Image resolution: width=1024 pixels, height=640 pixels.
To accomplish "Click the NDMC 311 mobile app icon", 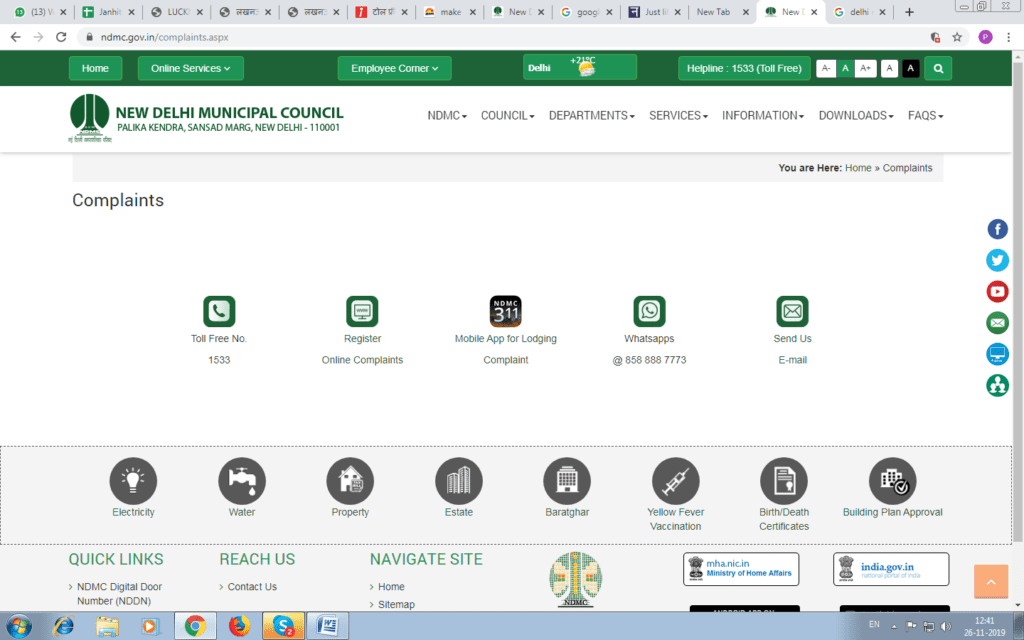I will 505,311.
